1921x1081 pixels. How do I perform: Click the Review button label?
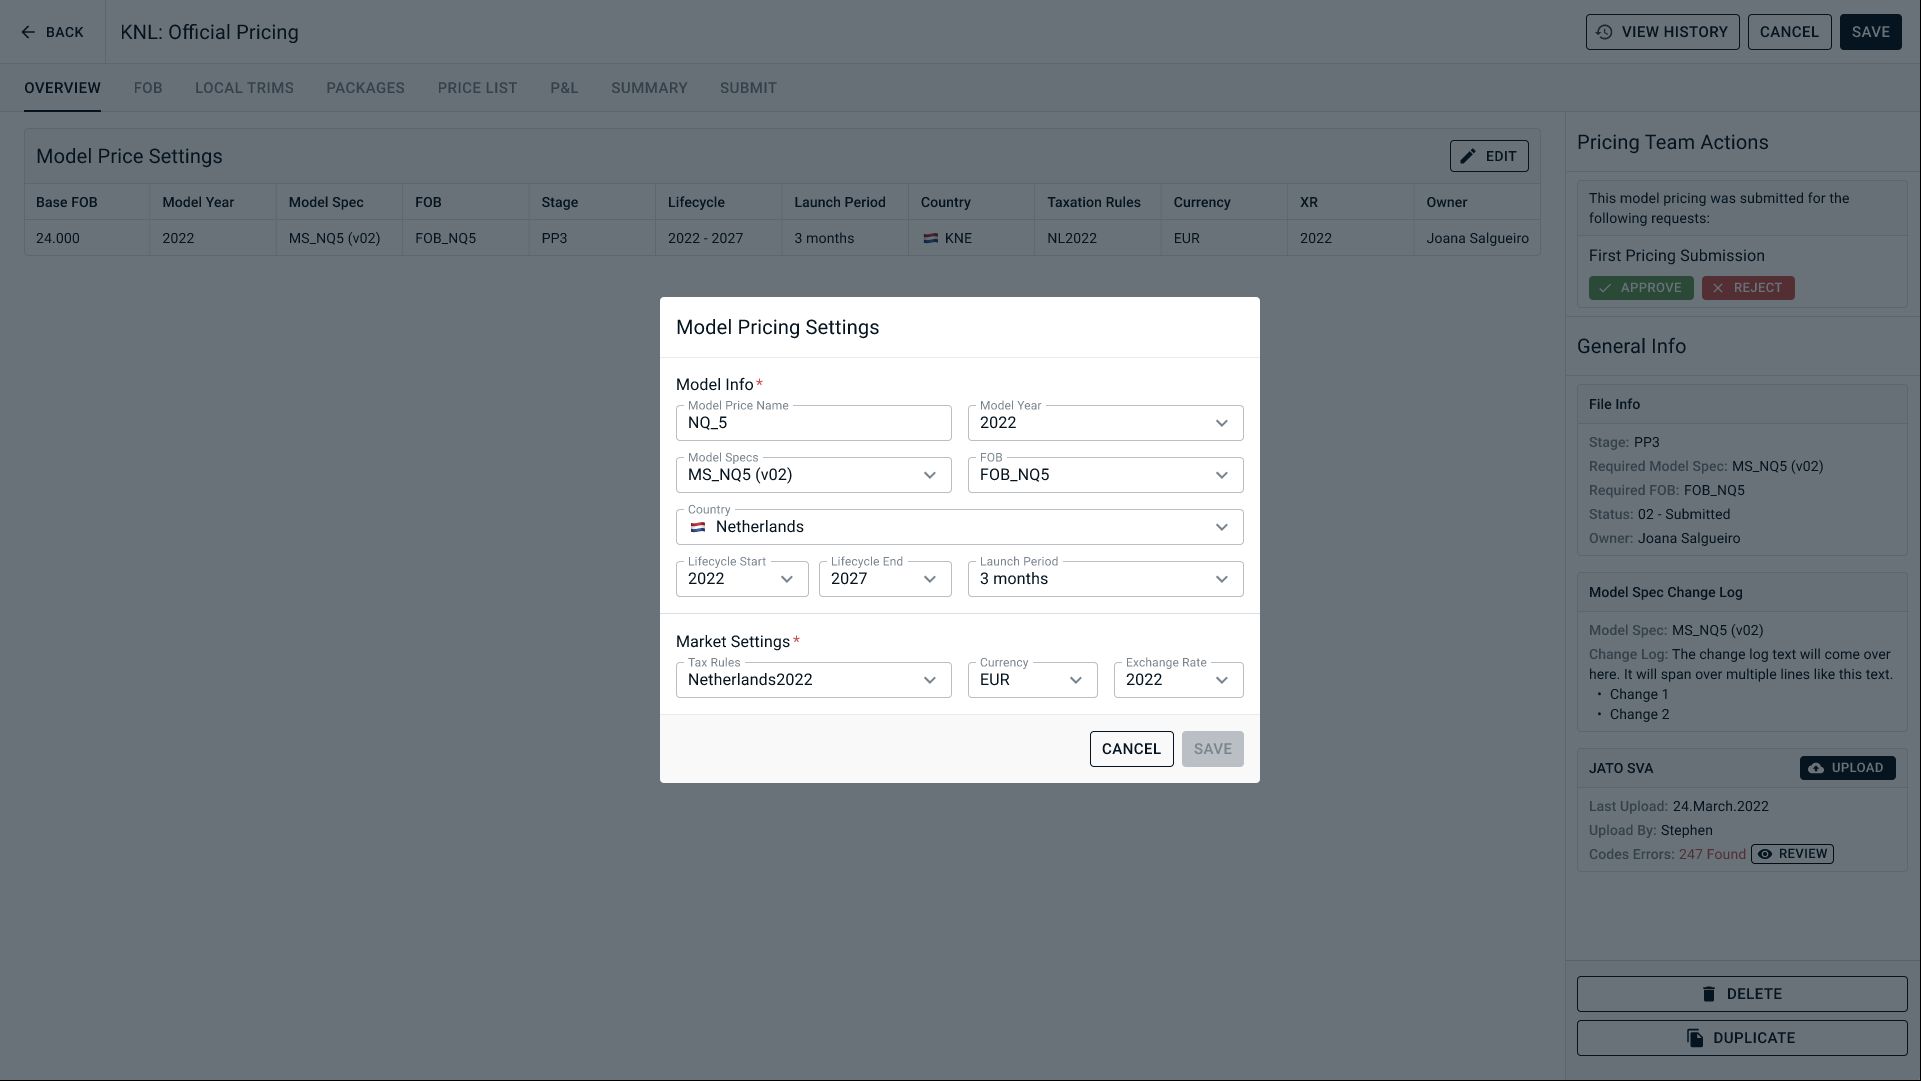[x=1803, y=854]
